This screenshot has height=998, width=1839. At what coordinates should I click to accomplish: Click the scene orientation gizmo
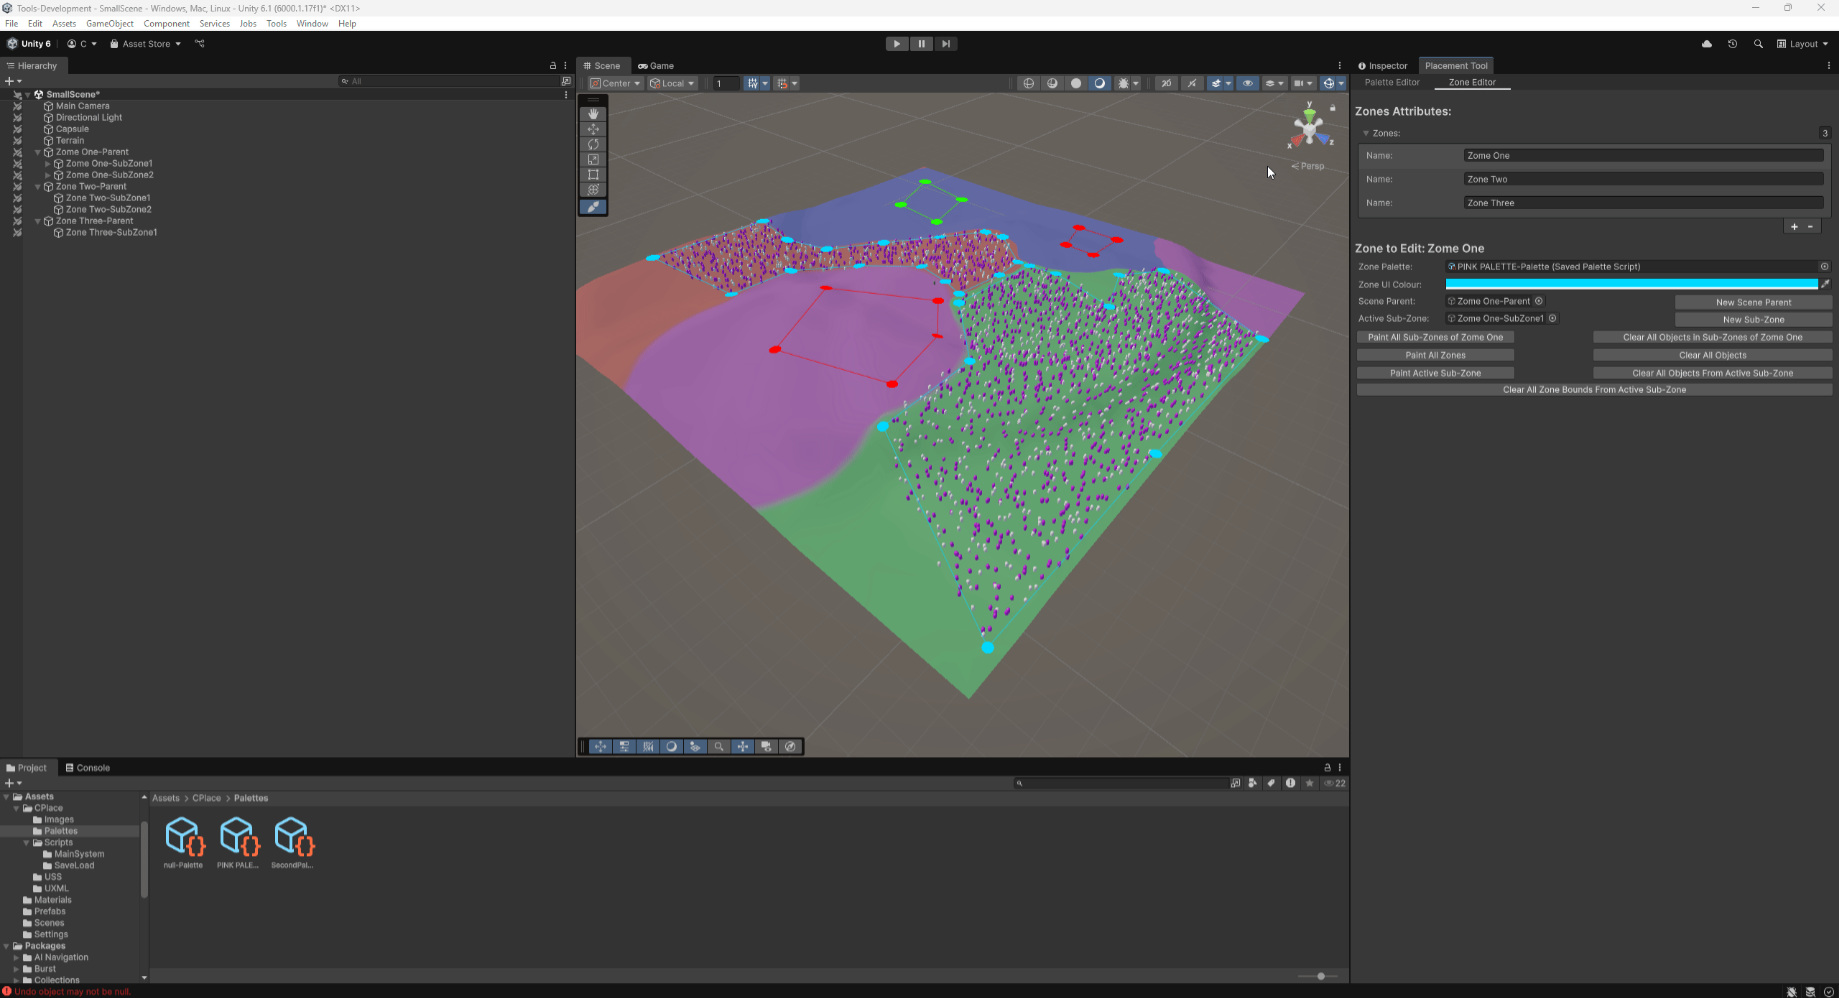[x=1309, y=129]
